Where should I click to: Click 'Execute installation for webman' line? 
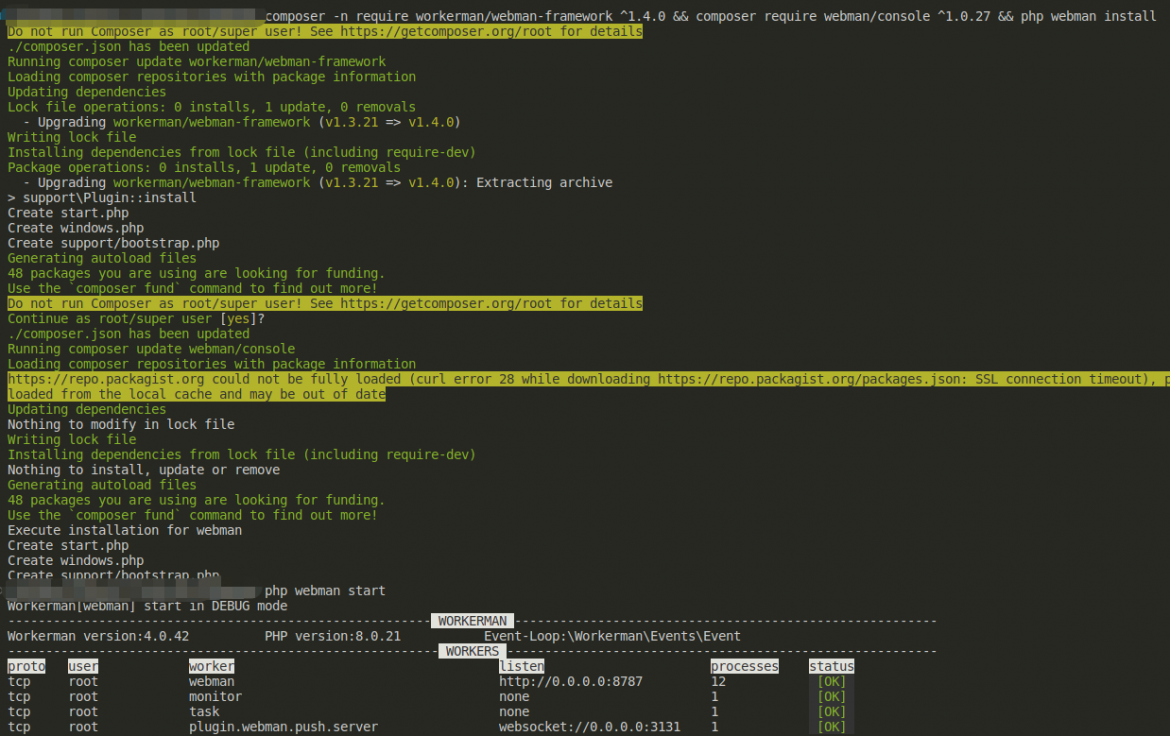pyautogui.click(x=125, y=530)
